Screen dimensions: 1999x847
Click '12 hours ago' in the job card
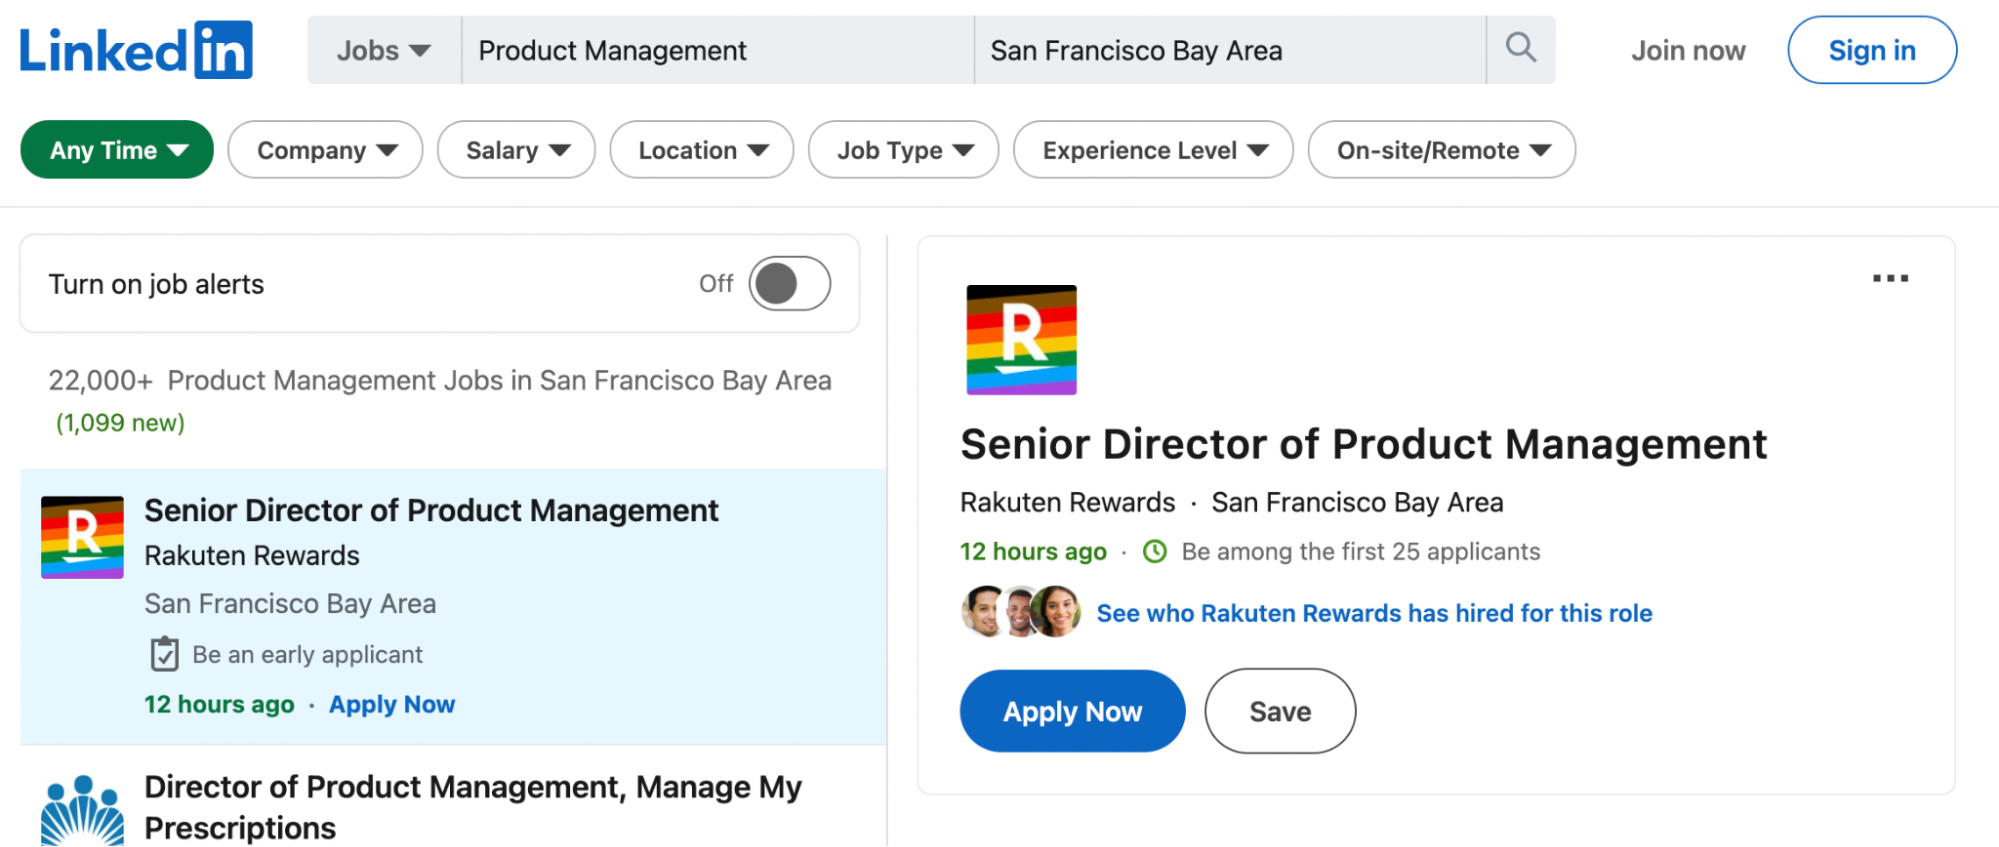pyautogui.click(x=219, y=704)
